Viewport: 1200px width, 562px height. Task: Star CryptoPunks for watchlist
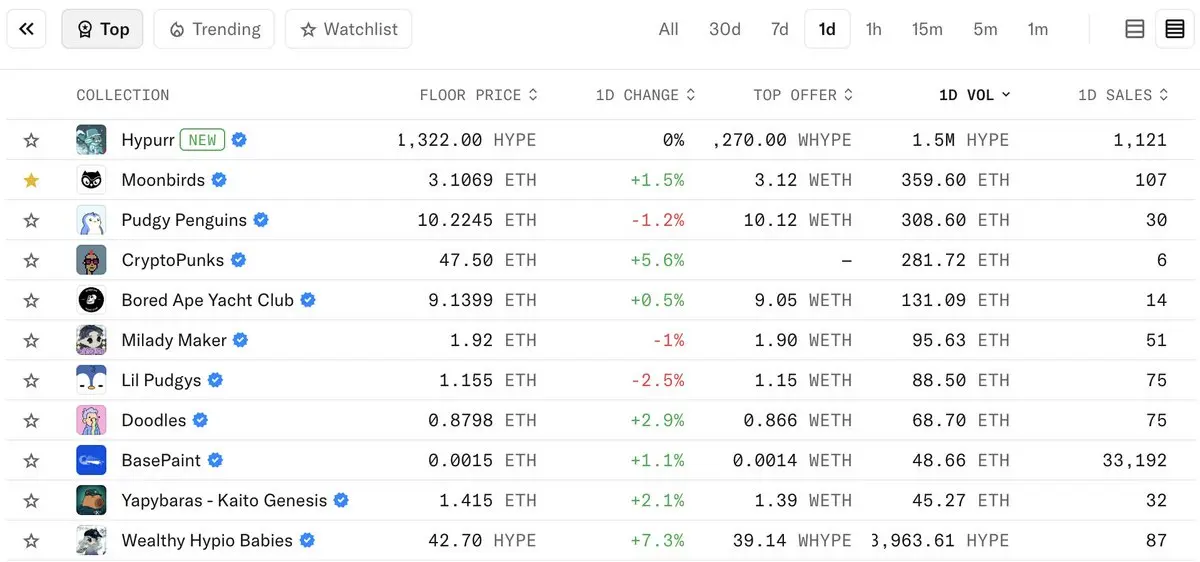(x=31, y=260)
